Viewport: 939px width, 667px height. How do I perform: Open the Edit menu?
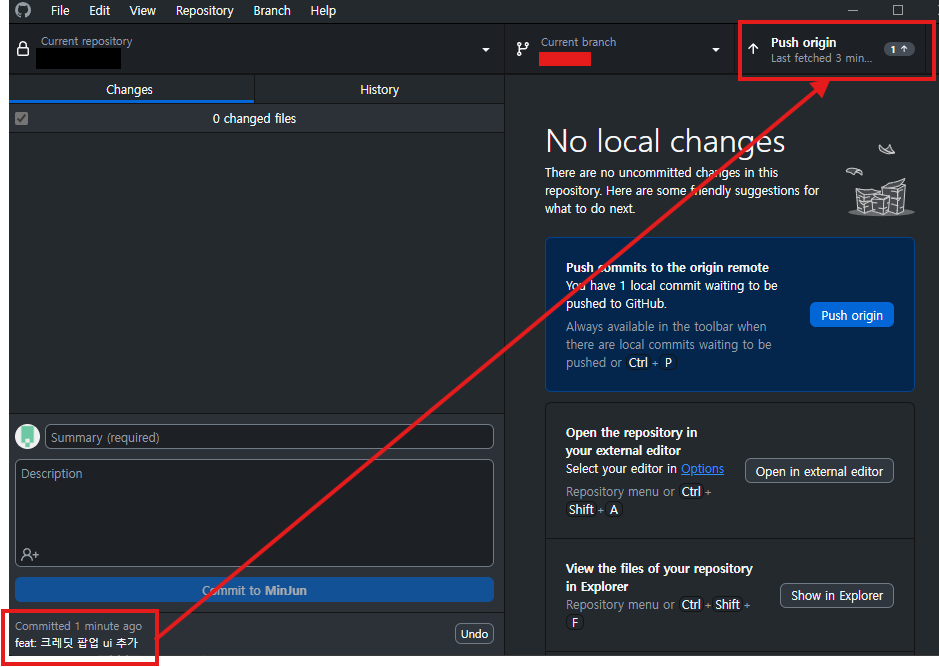point(99,11)
